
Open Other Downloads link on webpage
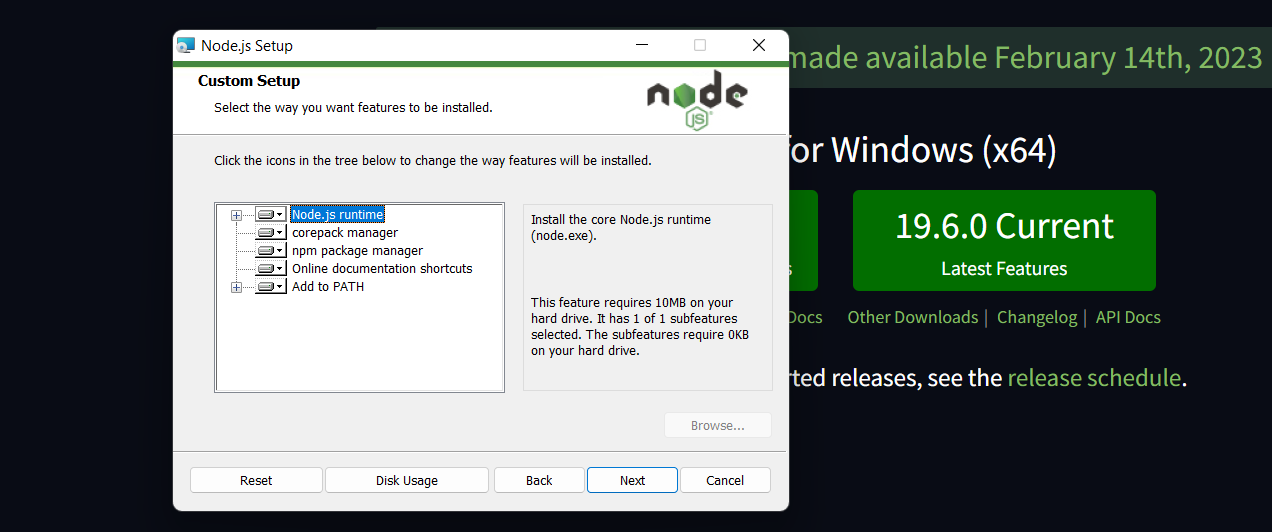click(x=913, y=317)
